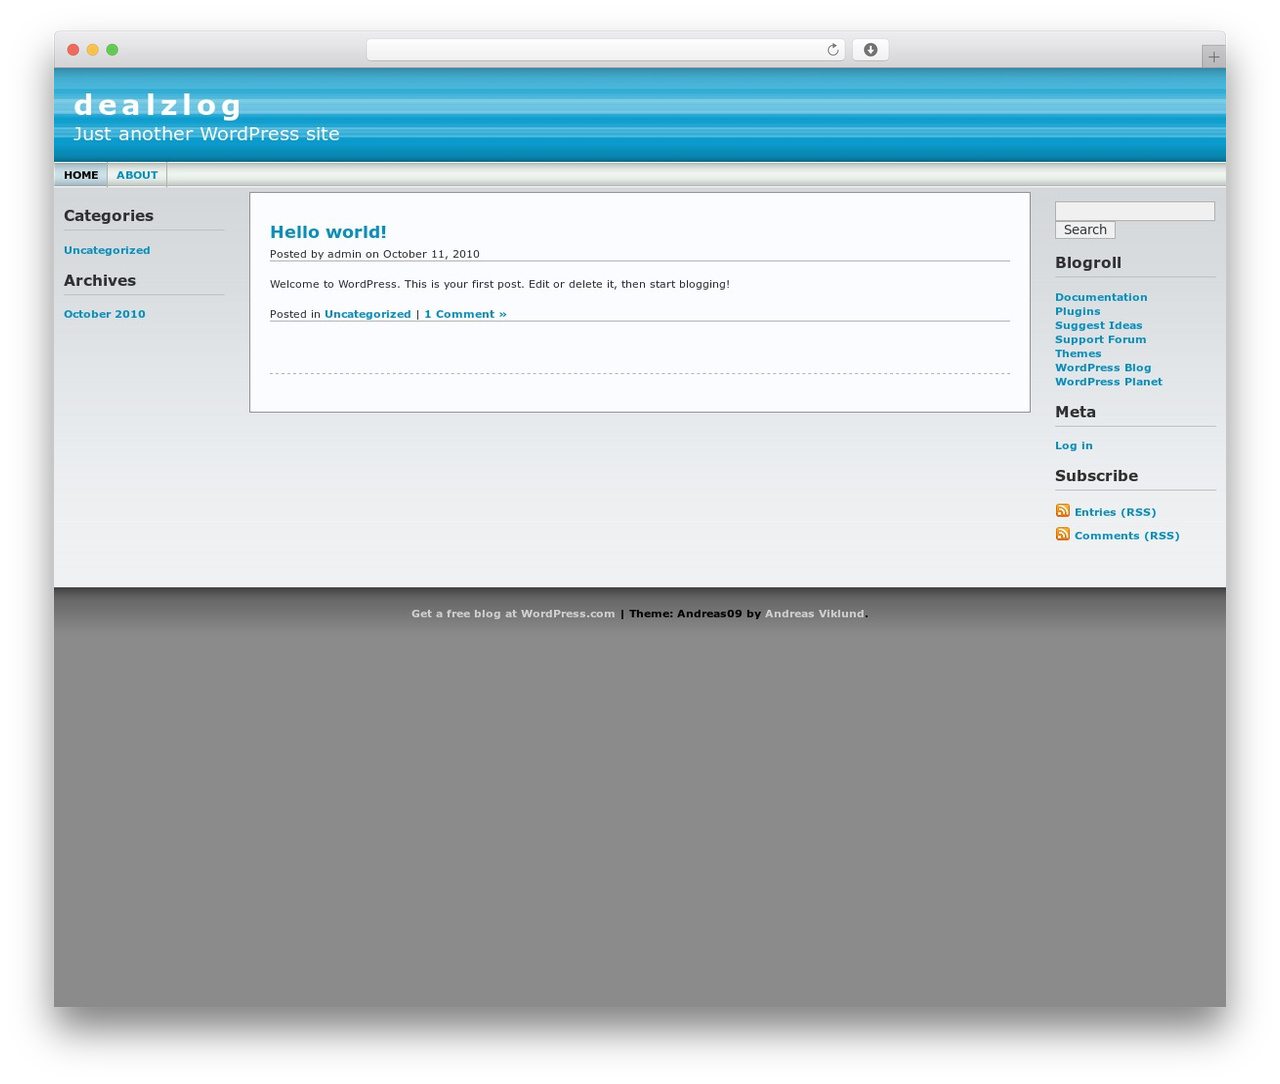This screenshot has width=1280, height=1084.
Task: Click the green maximize window button
Action: [112, 50]
